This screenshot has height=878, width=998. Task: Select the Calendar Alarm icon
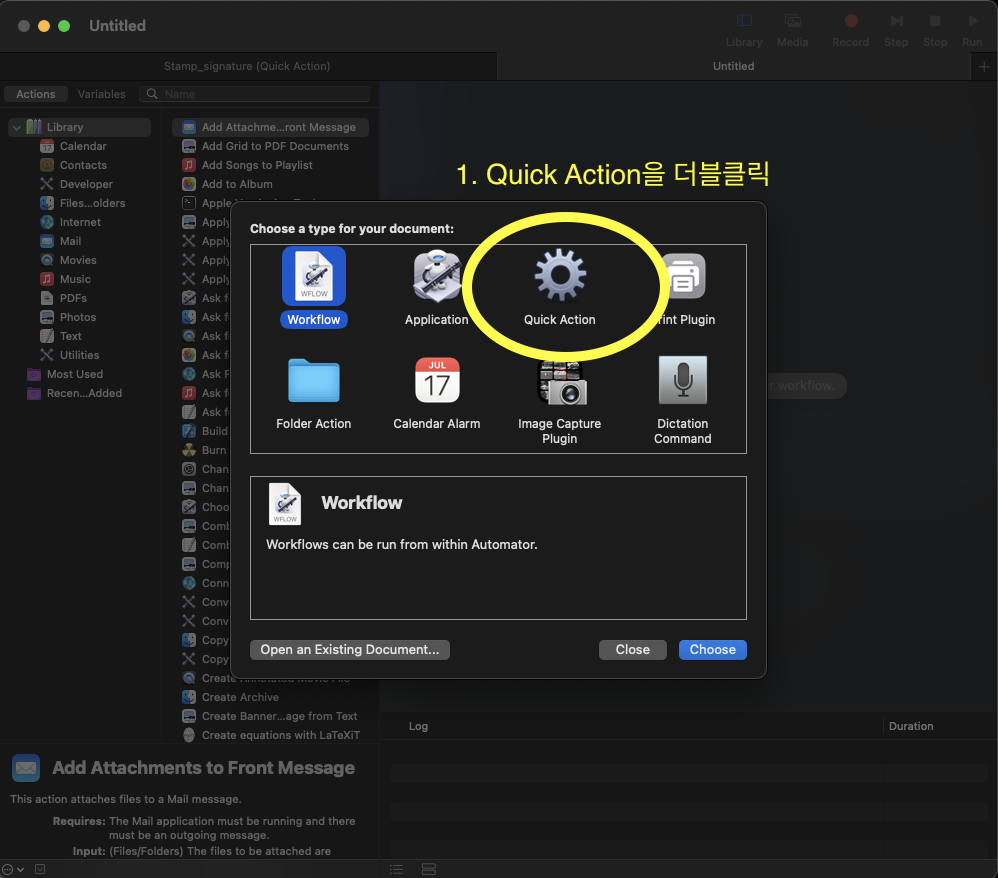click(436, 381)
